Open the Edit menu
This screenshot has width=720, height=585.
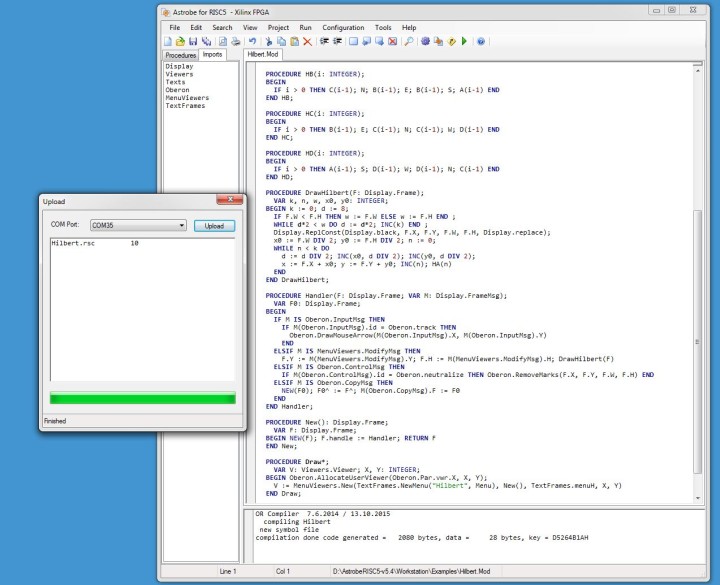196,28
